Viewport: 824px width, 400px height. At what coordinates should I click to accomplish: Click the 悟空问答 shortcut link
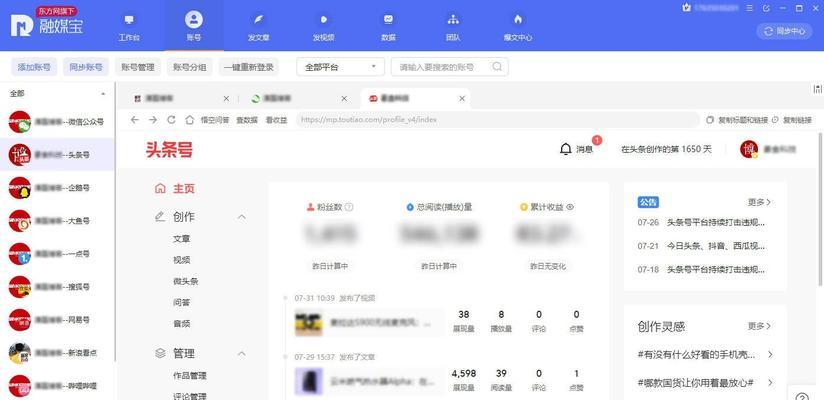215,120
